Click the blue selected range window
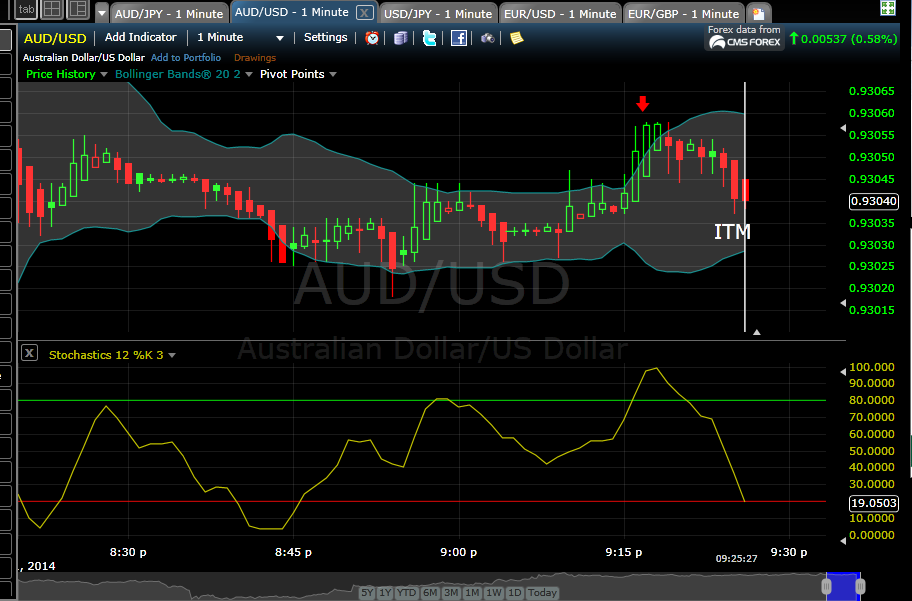 pyautogui.click(x=843, y=586)
